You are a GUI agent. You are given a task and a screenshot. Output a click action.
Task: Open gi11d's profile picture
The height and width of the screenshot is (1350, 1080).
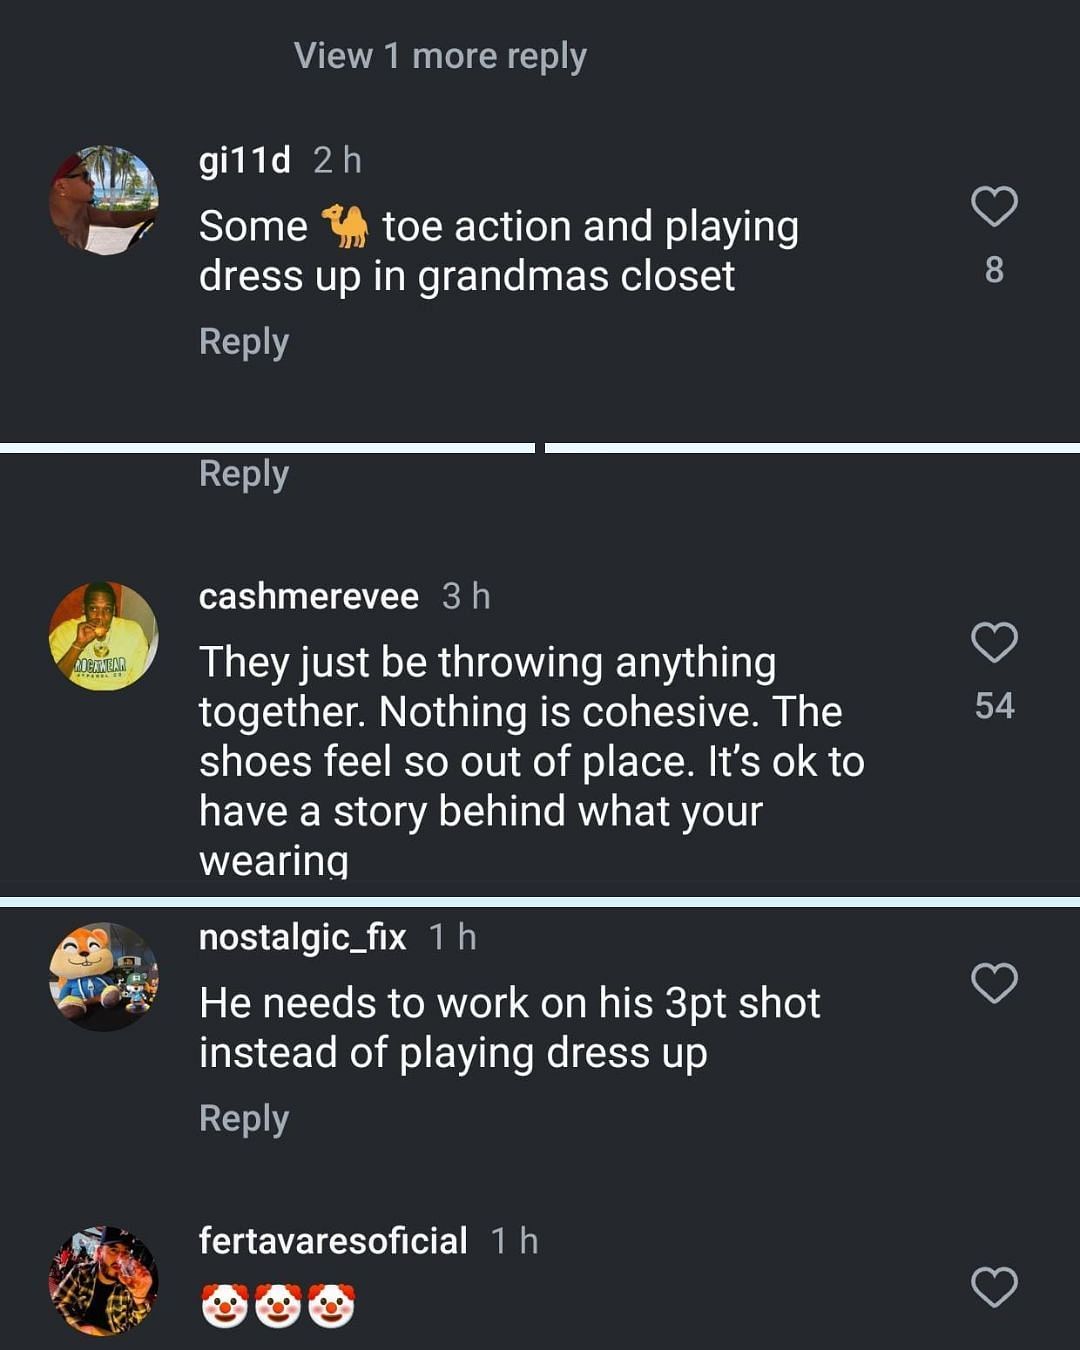104,200
